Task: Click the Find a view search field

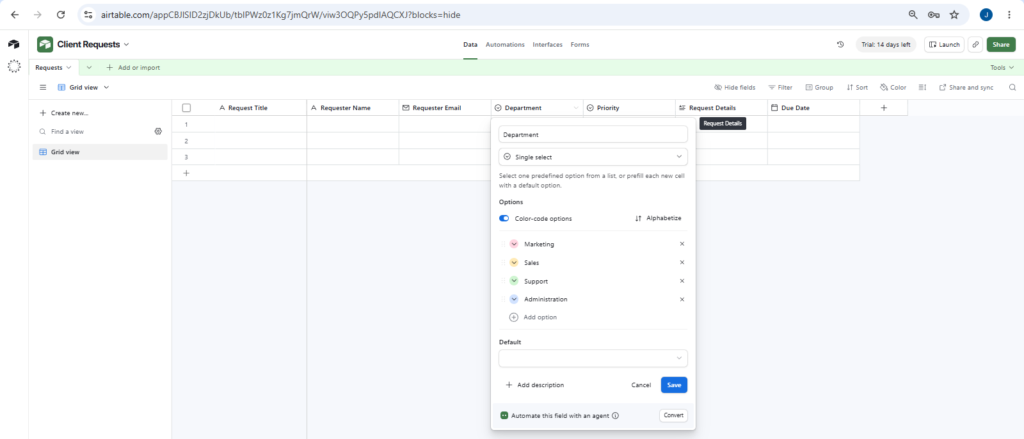Action: [95, 131]
